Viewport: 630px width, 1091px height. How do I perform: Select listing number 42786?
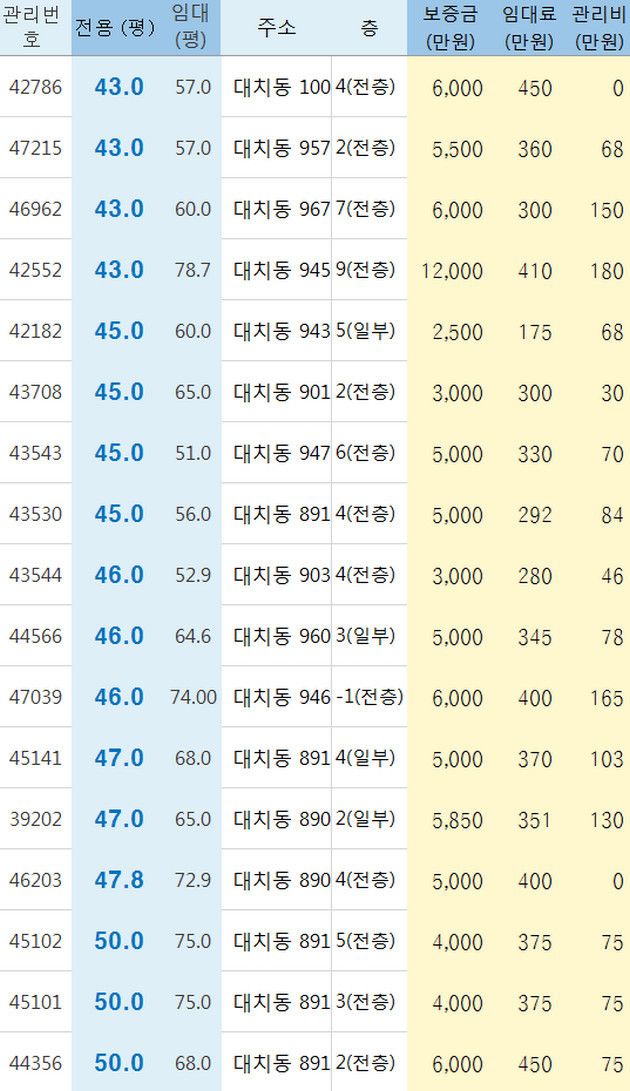pyautogui.click(x=36, y=87)
